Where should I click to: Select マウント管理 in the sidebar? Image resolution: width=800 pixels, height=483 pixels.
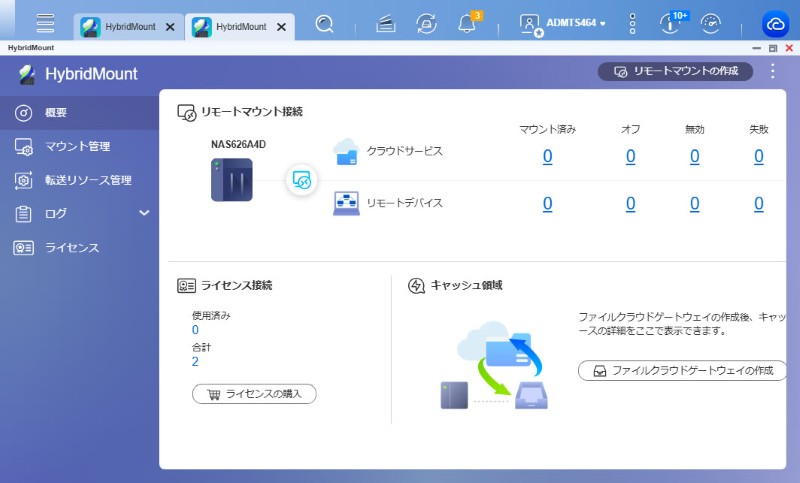(77, 146)
